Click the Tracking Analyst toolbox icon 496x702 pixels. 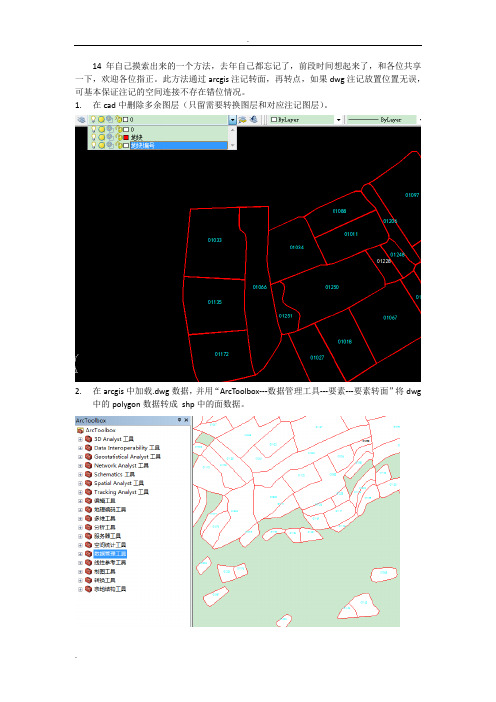point(89,492)
